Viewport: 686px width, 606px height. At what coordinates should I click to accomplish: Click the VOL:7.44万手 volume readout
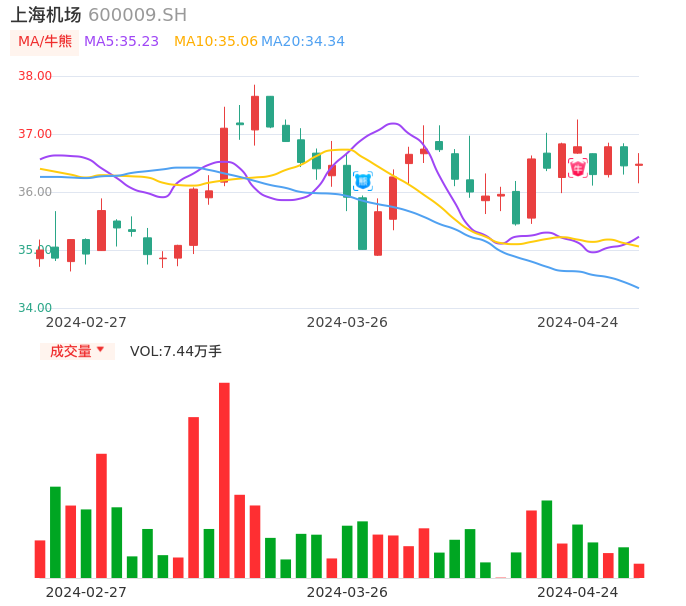click(175, 351)
